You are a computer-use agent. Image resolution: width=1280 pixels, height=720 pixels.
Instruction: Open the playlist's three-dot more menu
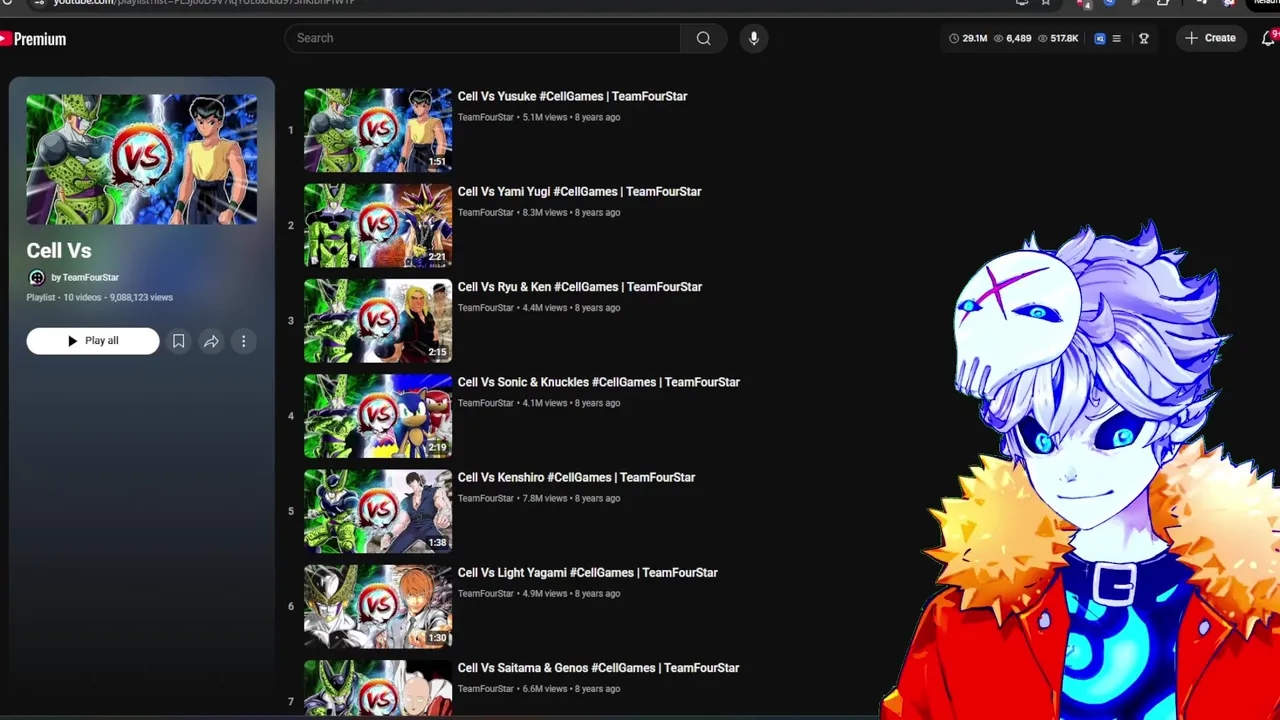coord(243,341)
